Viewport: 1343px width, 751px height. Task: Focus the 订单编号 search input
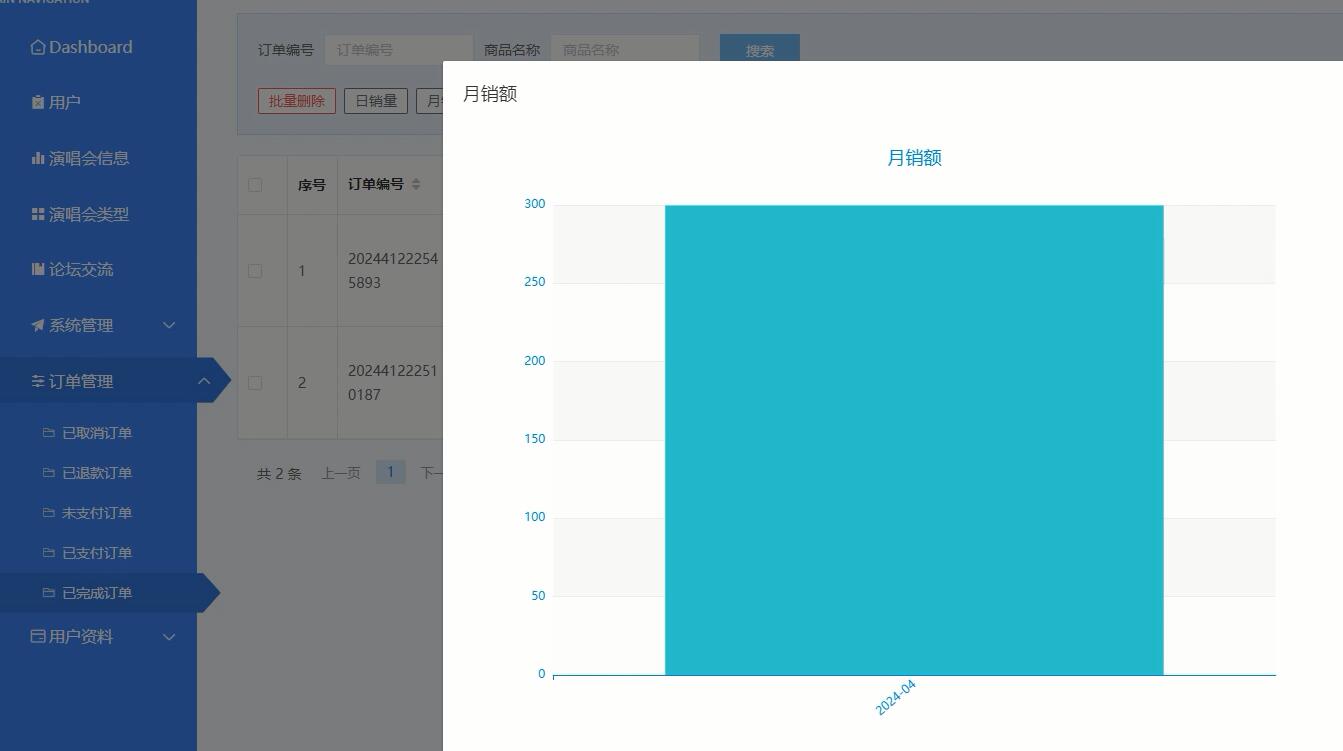pos(398,49)
